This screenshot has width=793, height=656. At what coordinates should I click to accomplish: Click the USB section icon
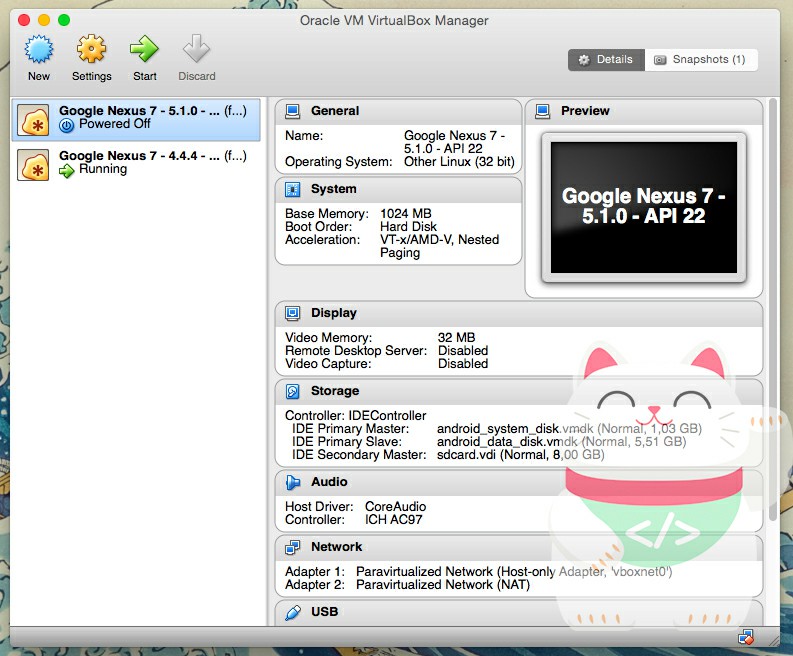pos(292,612)
